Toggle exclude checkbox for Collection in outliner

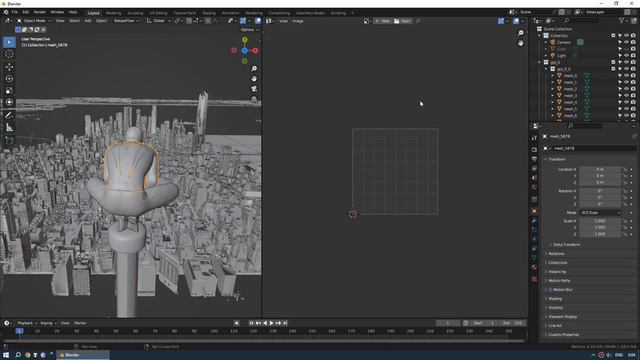[x=613, y=36]
